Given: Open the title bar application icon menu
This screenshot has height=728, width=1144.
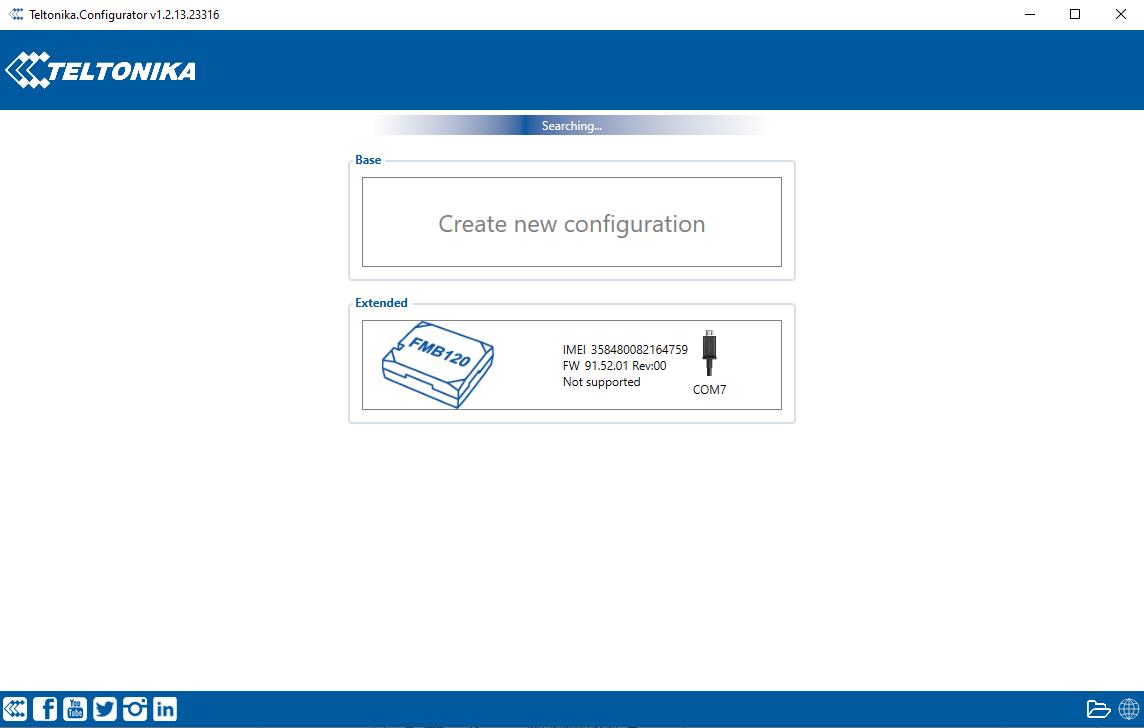Looking at the screenshot, I should [x=16, y=15].
